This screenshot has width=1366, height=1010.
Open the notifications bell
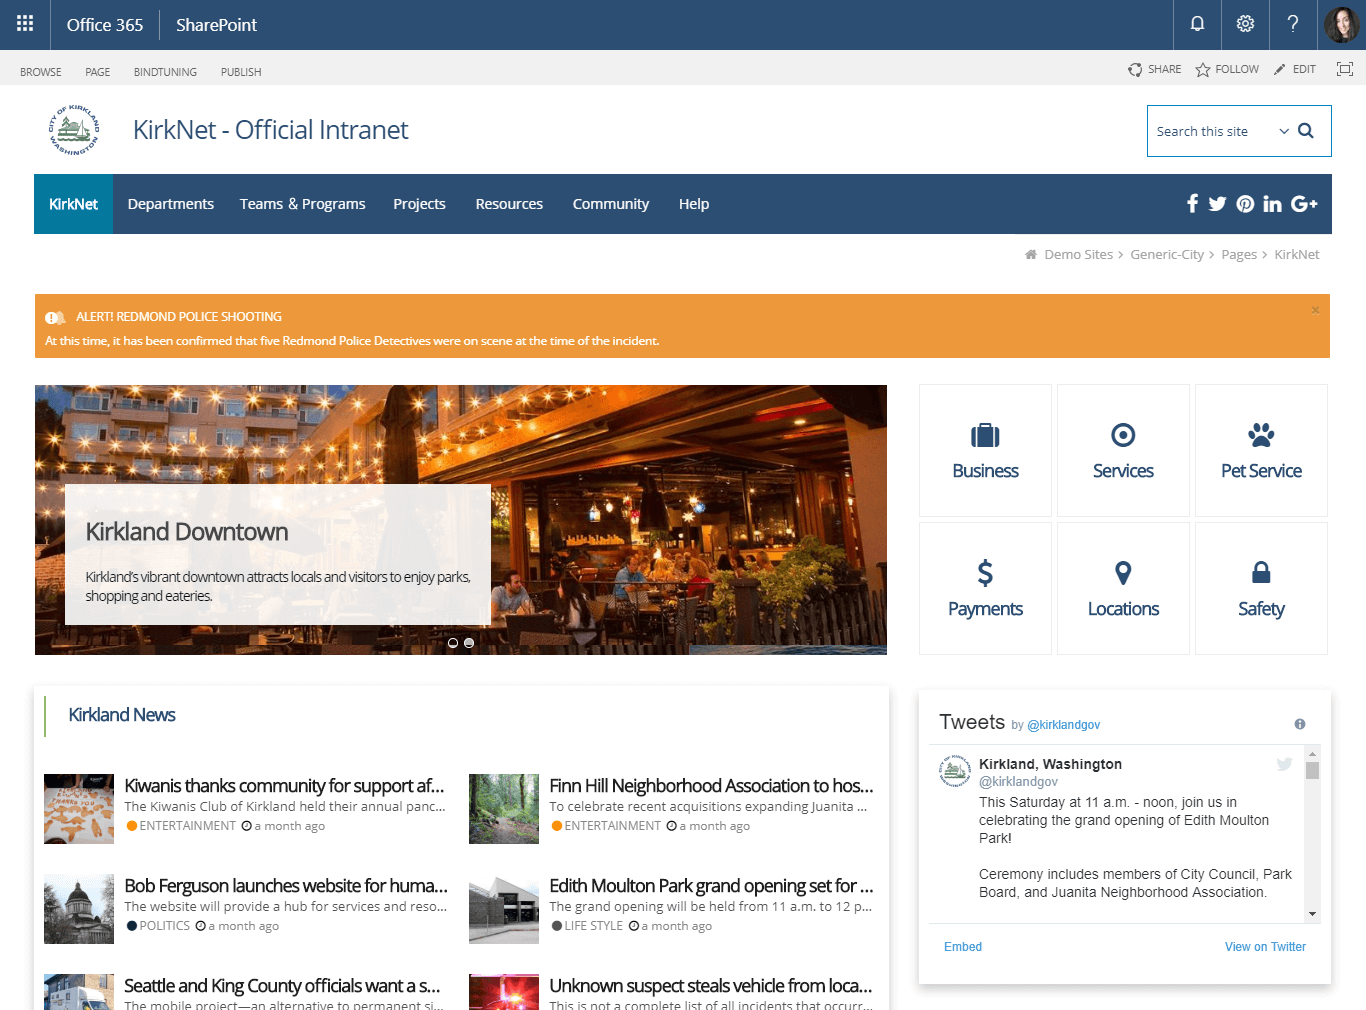pos(1197,24)
